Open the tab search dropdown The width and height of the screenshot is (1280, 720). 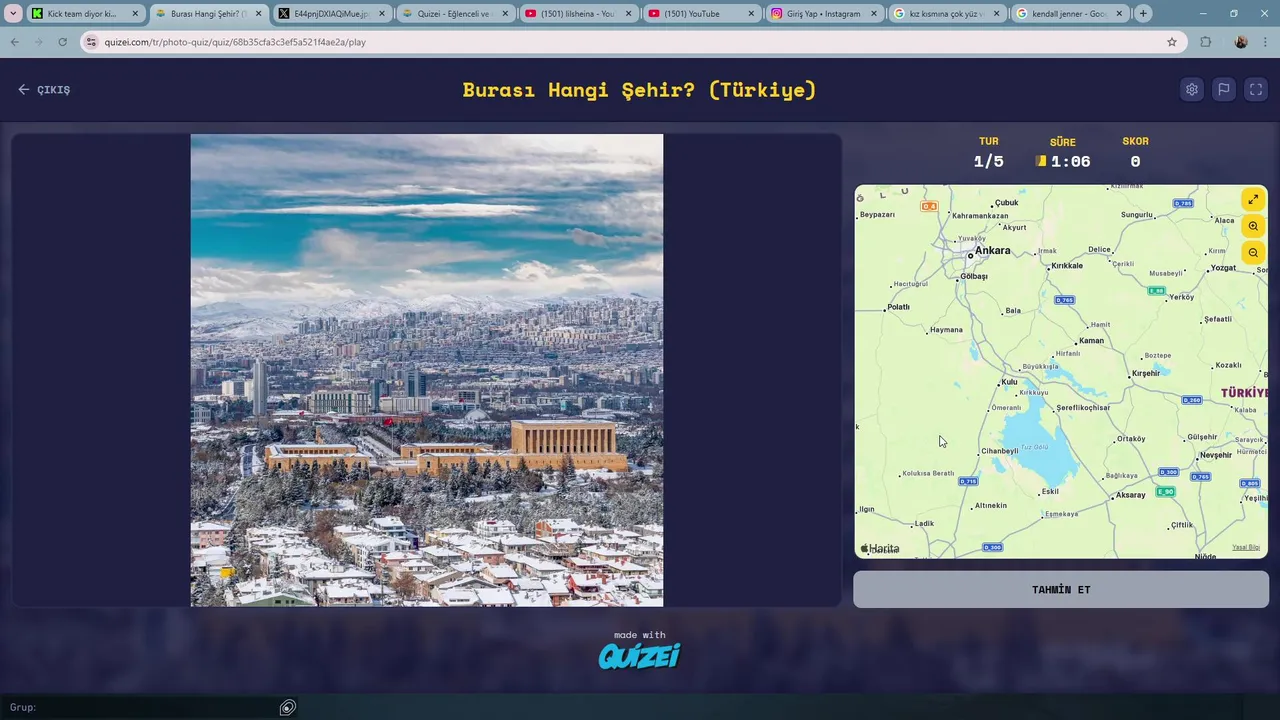click(x=14, y=13)
